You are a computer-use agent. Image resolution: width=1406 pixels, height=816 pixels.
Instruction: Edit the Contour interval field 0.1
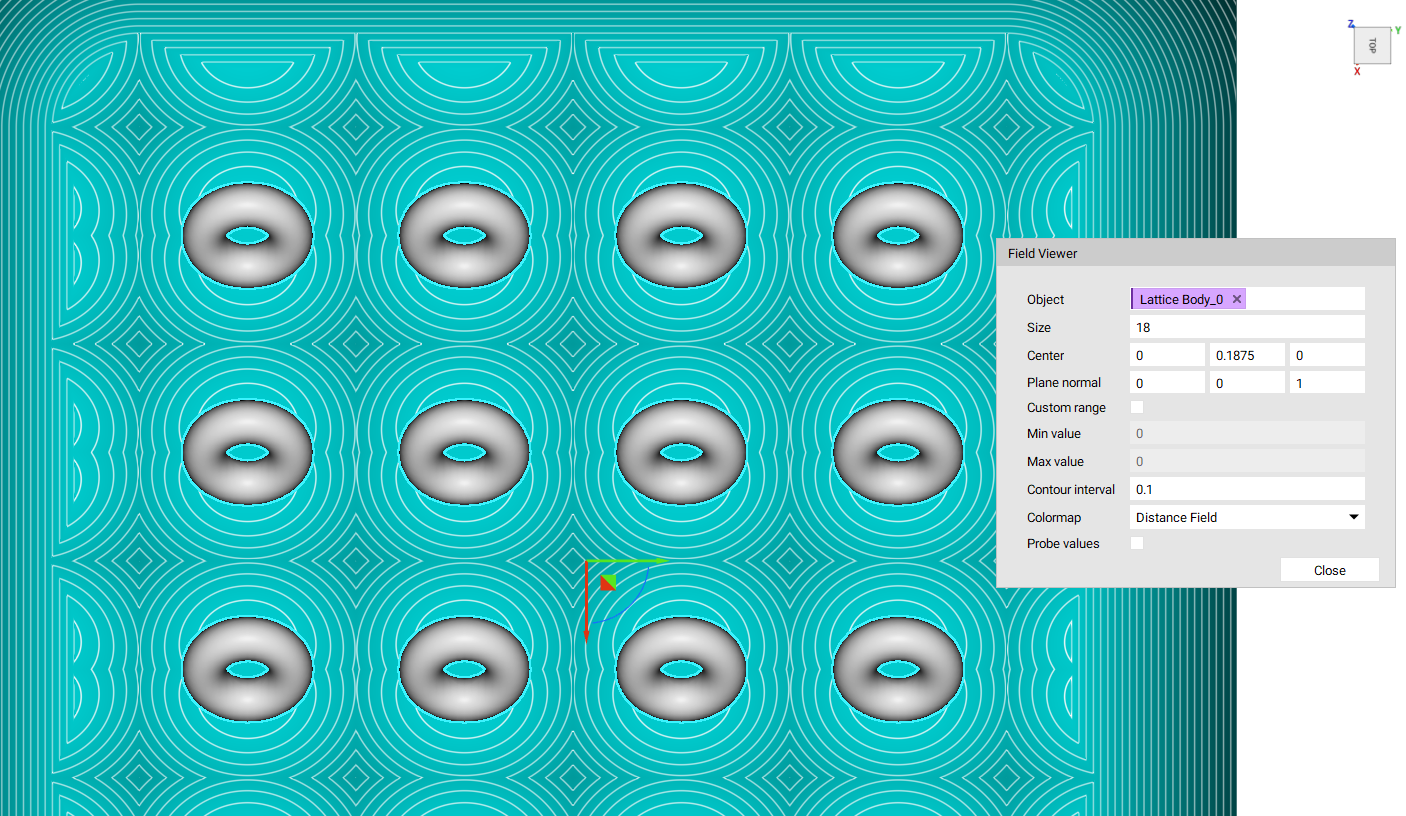(1247, 489)
